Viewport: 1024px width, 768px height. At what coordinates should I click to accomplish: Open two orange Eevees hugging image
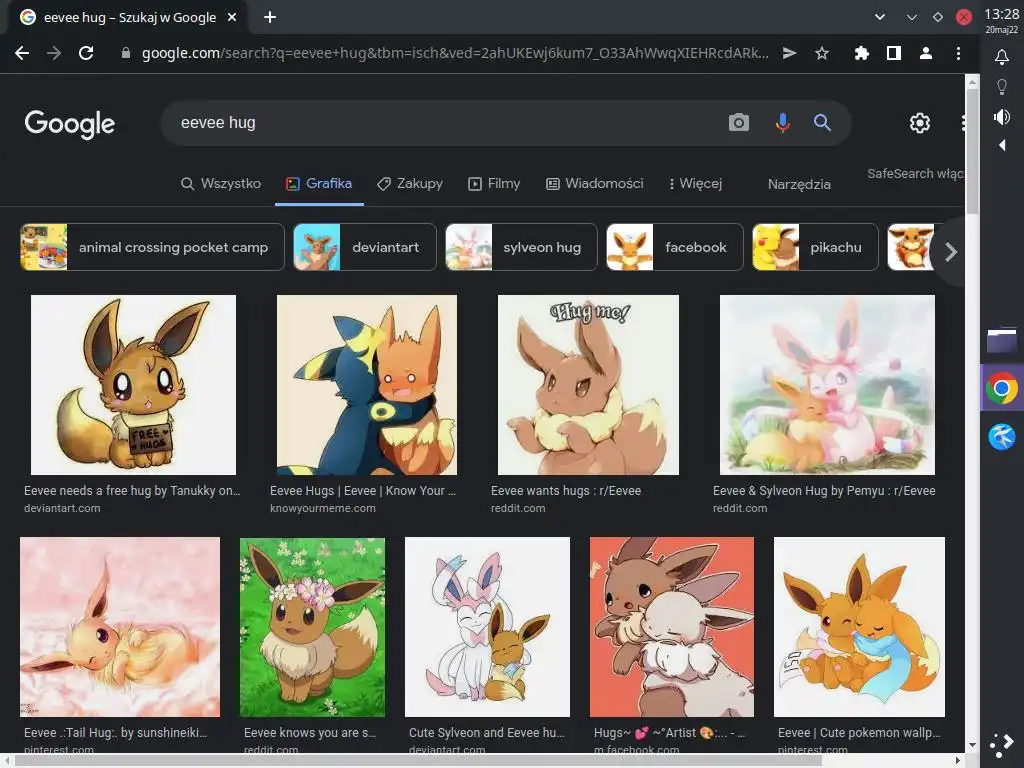point(859,627)
